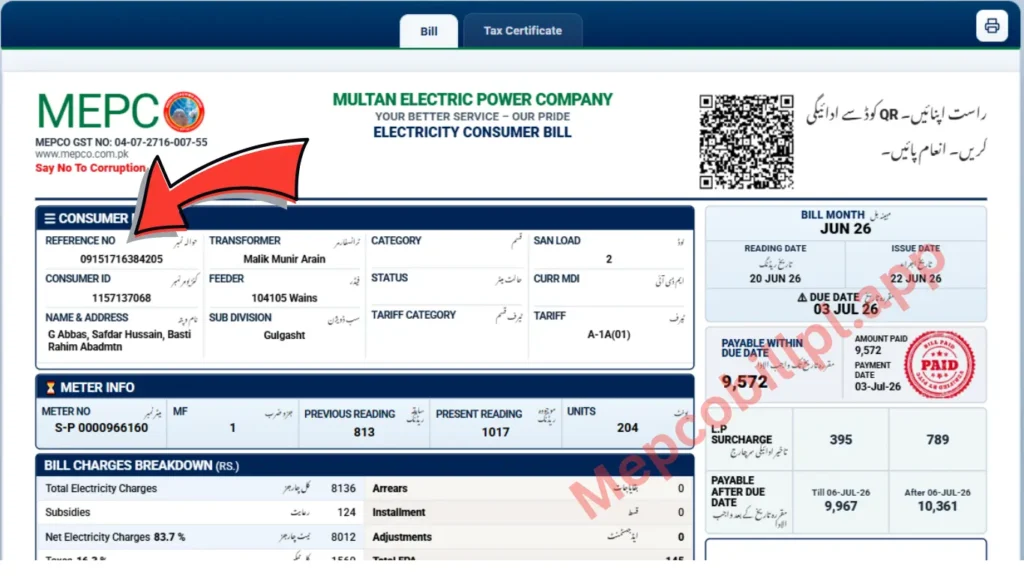Image resolution: width=1024 pixels, height=576 pixels.
Task: Click MF value 1
Action: click(232, 428)
